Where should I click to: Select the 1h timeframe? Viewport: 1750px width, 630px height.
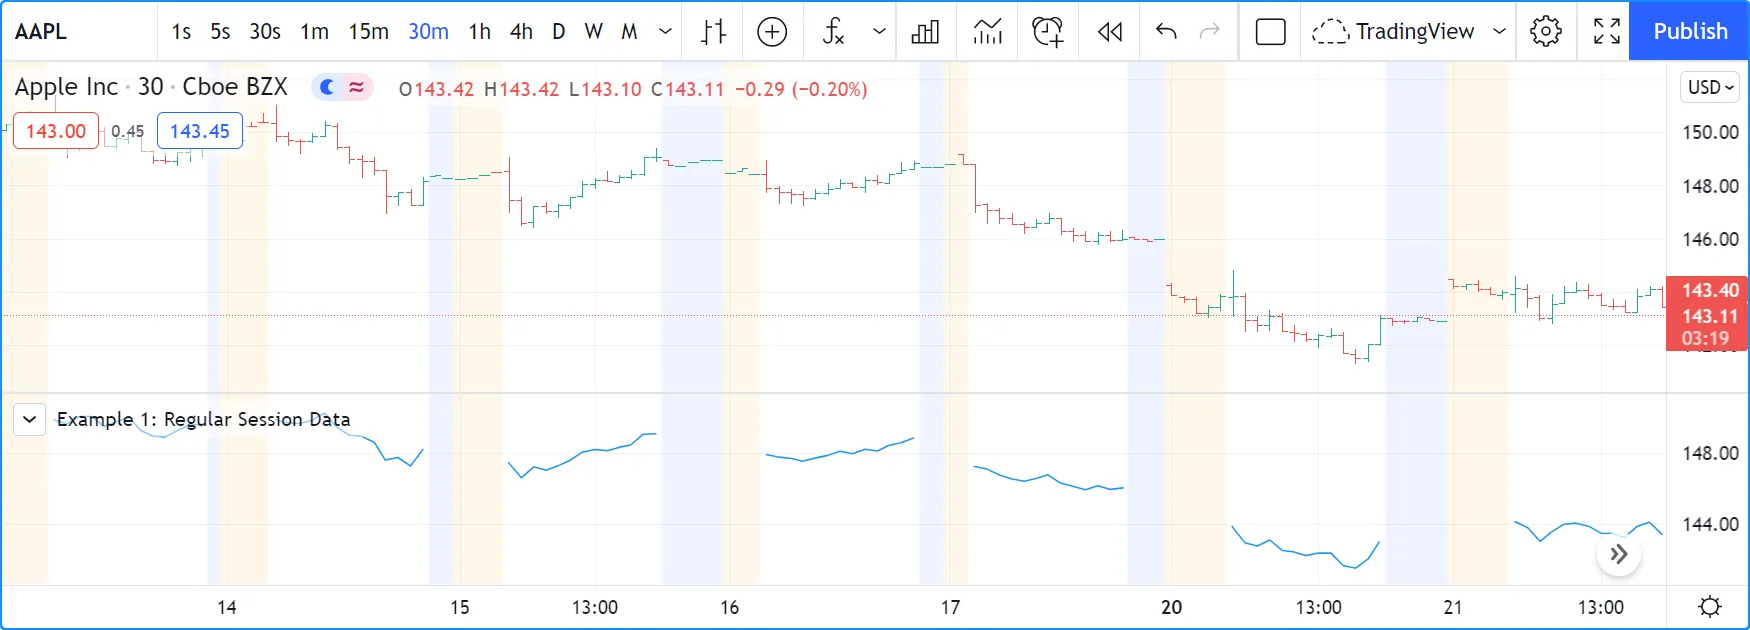click(x=480, y=32)
